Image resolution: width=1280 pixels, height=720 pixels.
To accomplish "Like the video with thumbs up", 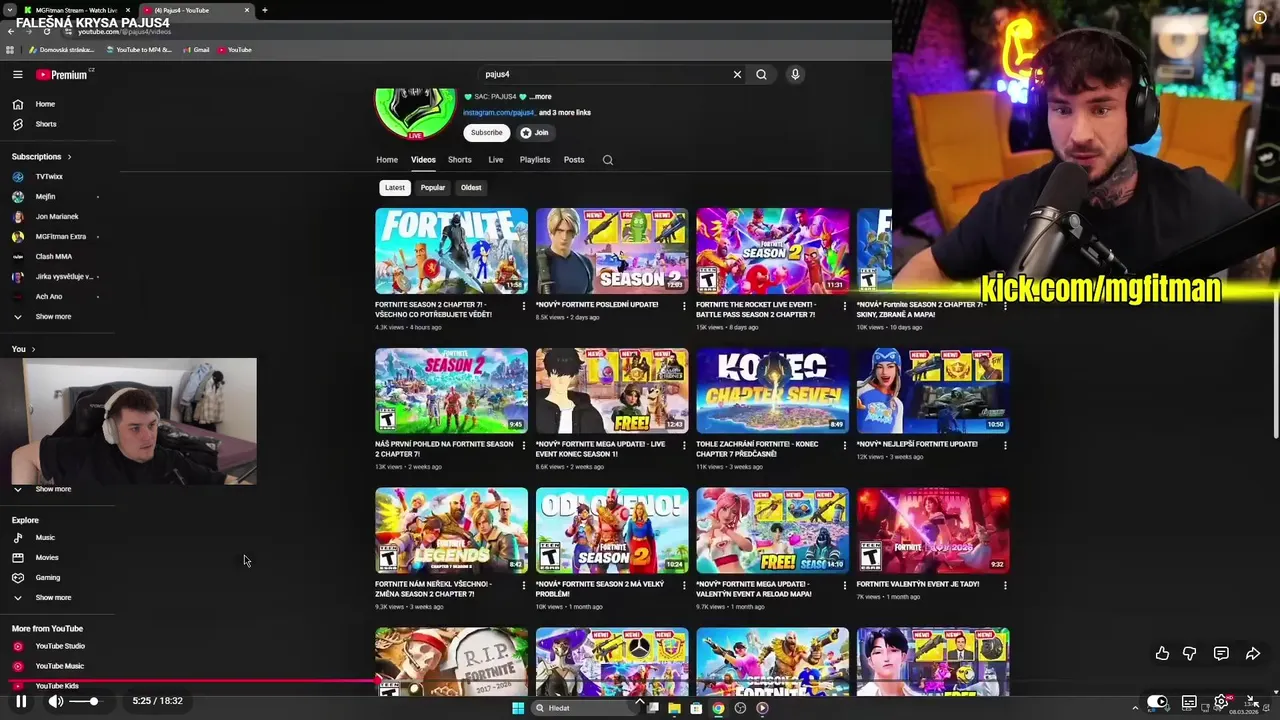I will [x=1162, y=653].
